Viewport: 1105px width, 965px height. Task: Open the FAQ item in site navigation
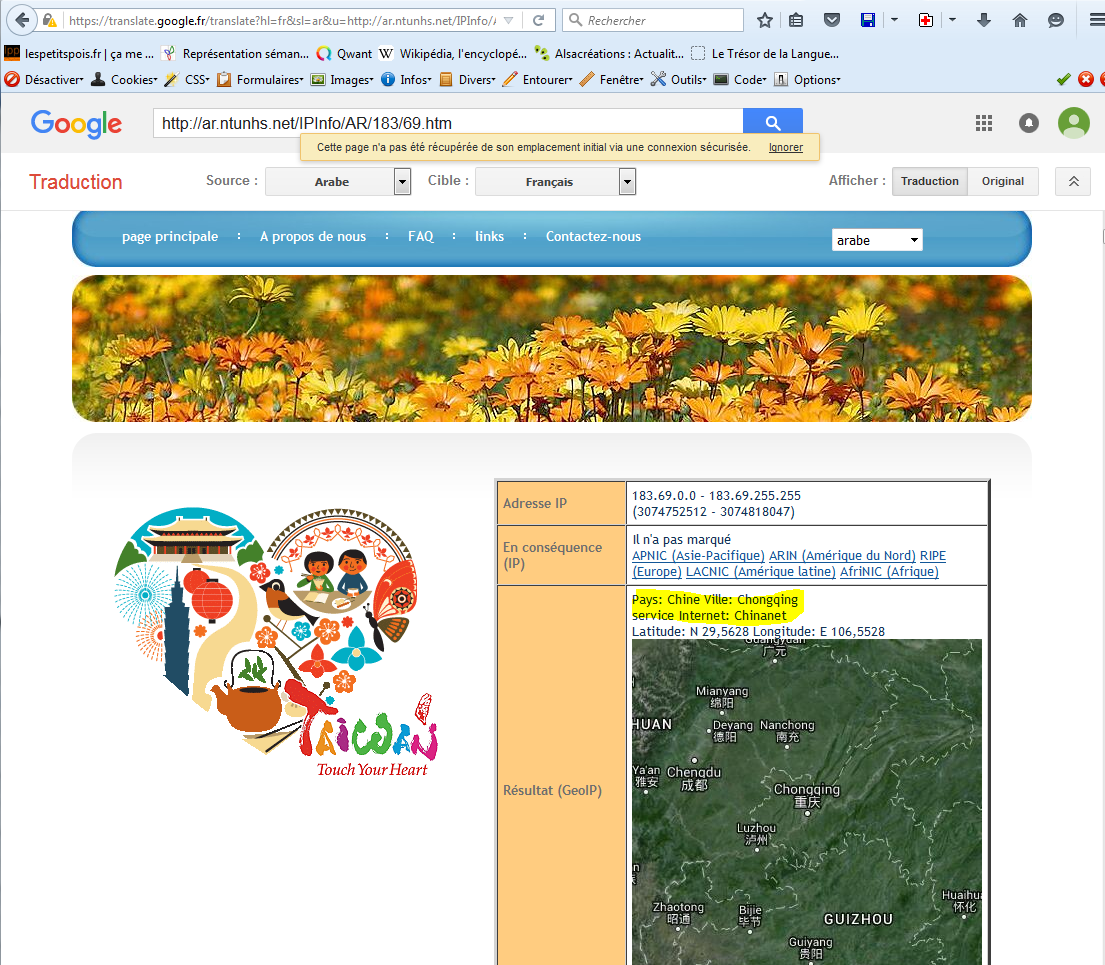[421, 237]
